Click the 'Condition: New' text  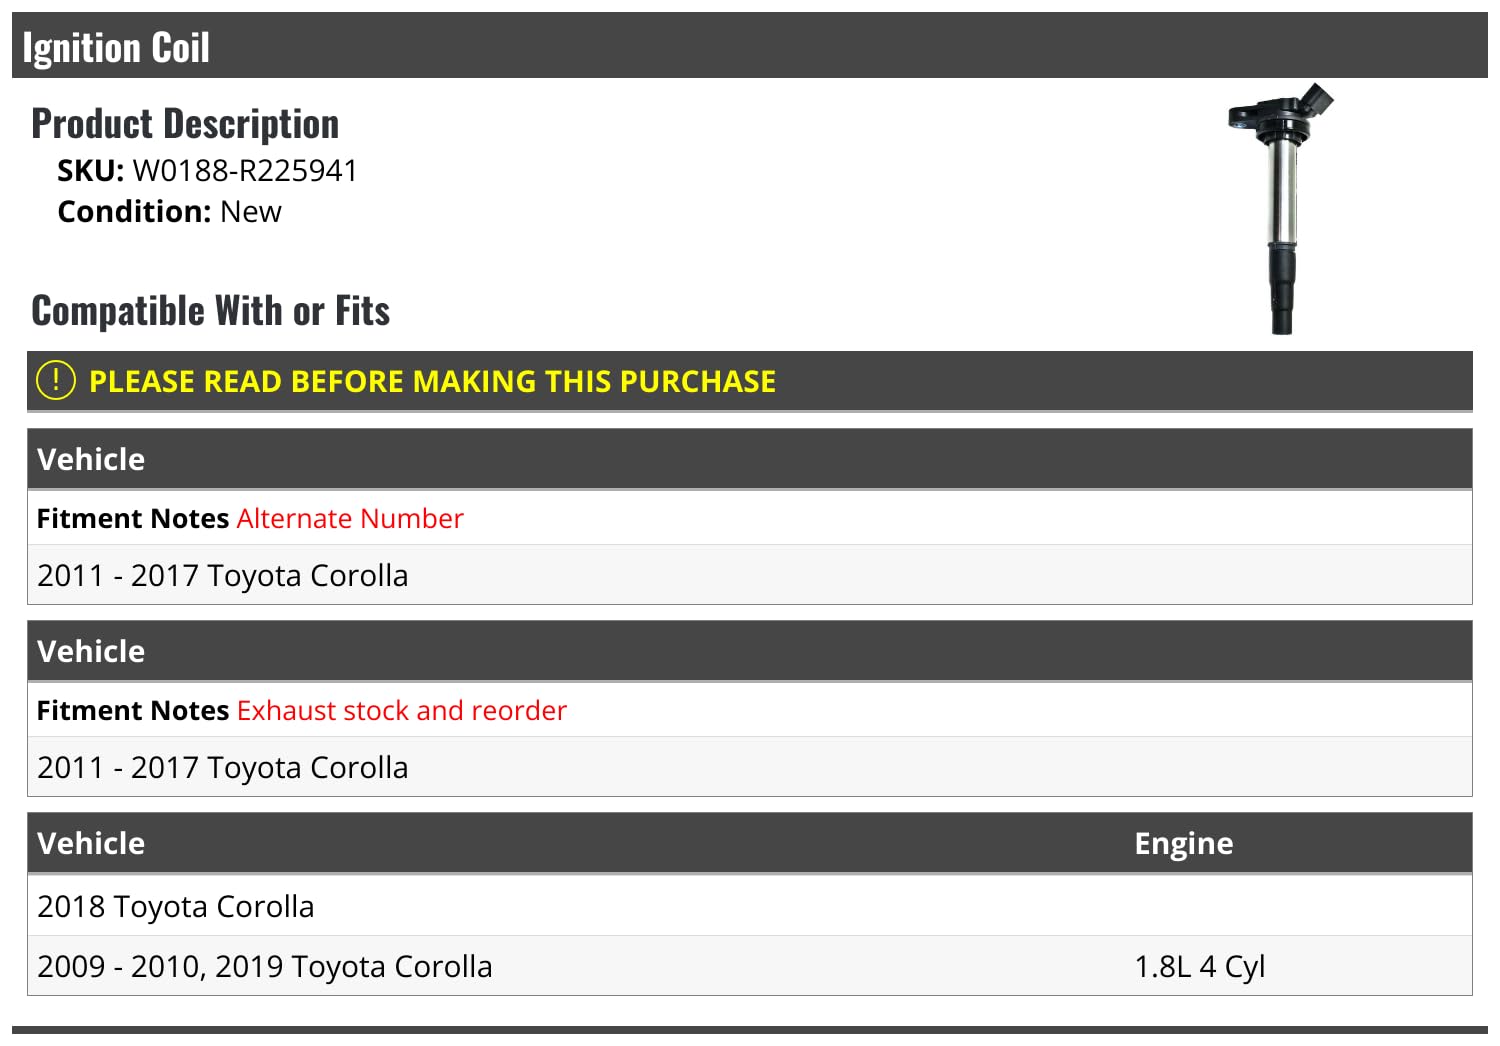(169, 212)
